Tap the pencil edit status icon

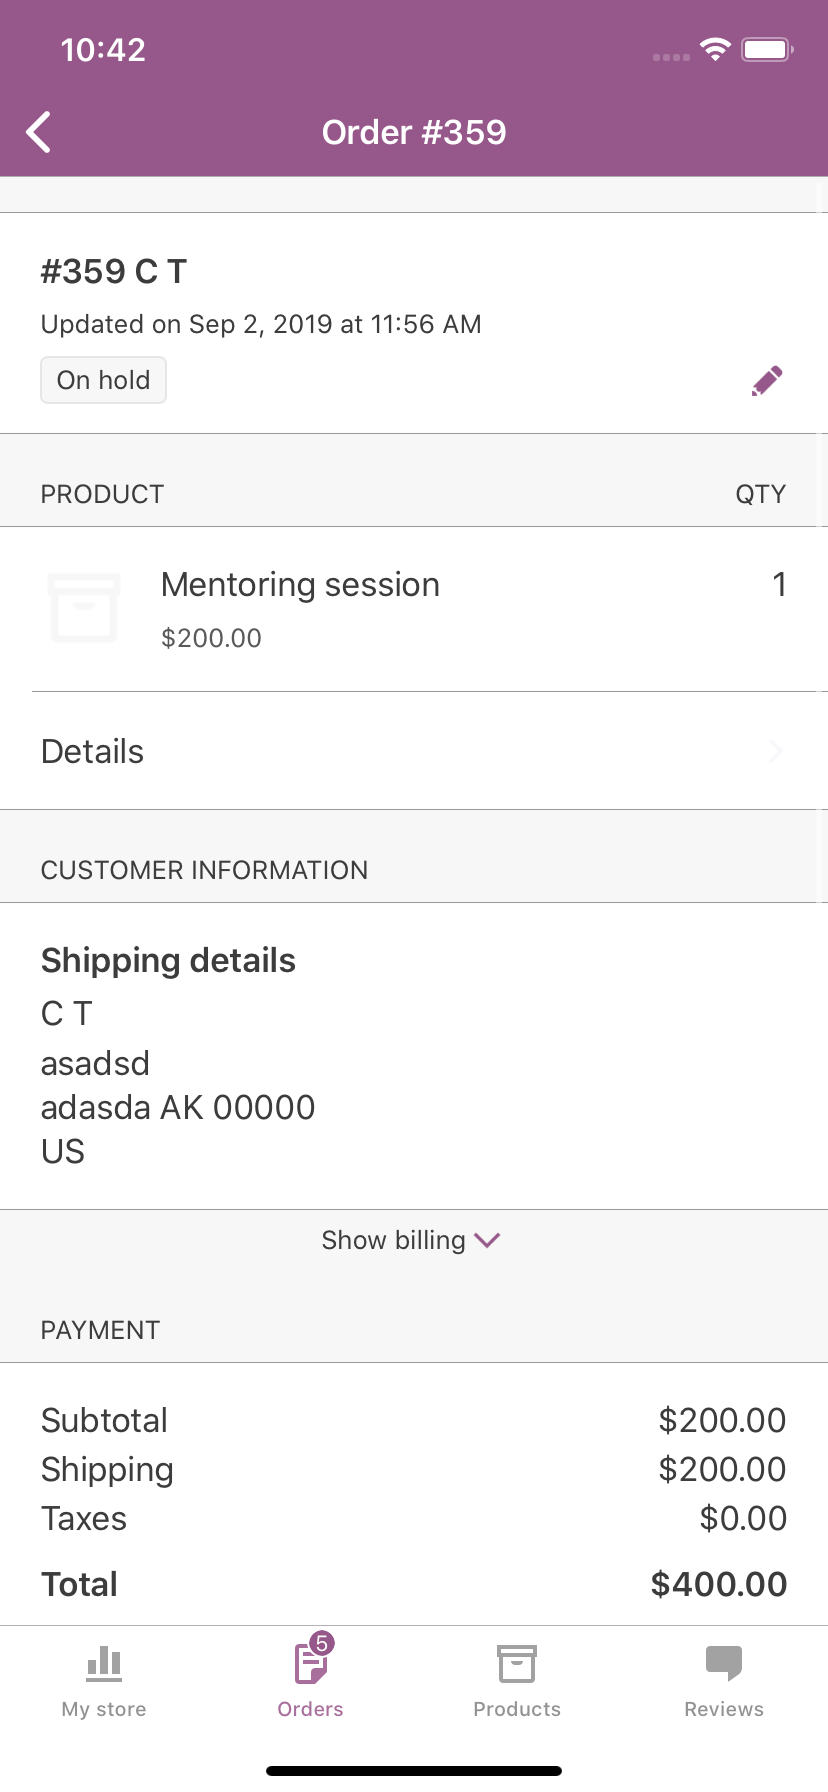coord(767,381)
